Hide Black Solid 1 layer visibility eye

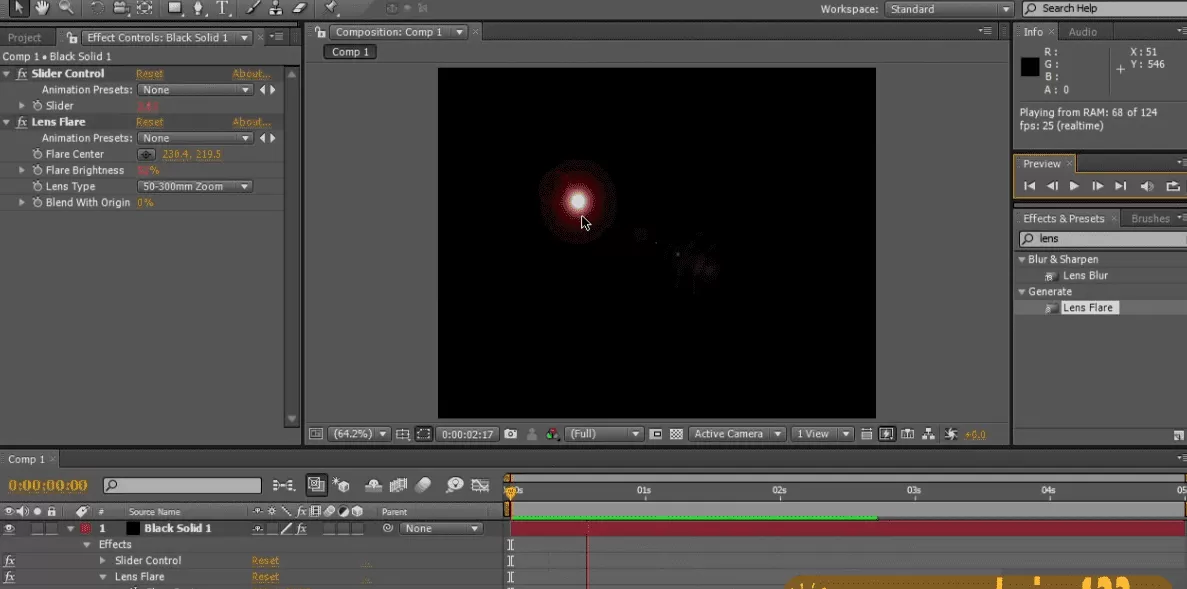click(x=10, y=528)
